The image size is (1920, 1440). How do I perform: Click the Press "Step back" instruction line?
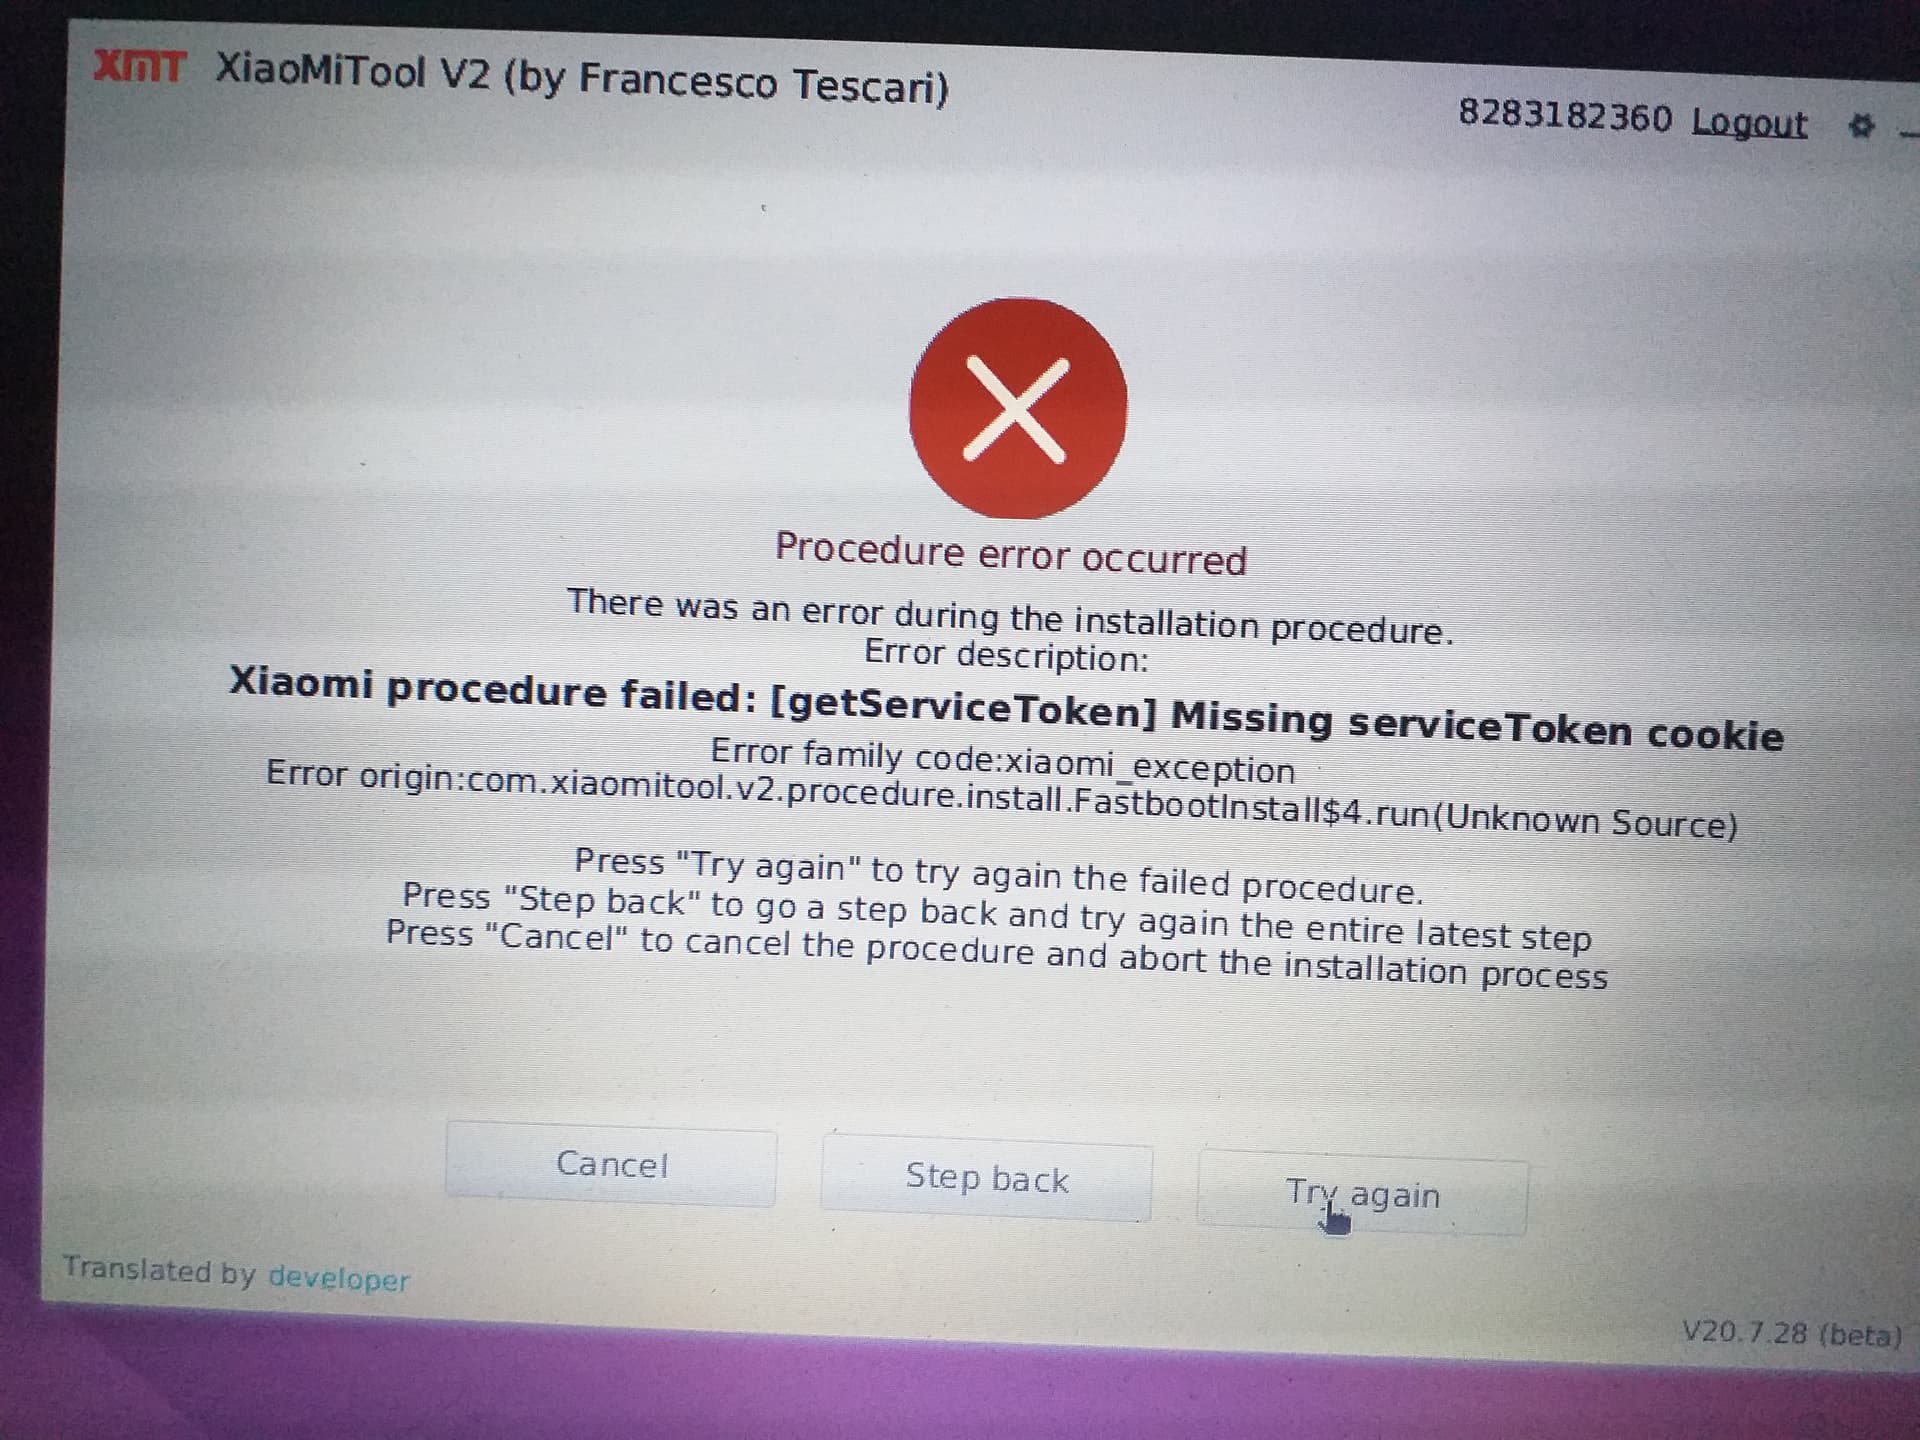coord(996,917)
